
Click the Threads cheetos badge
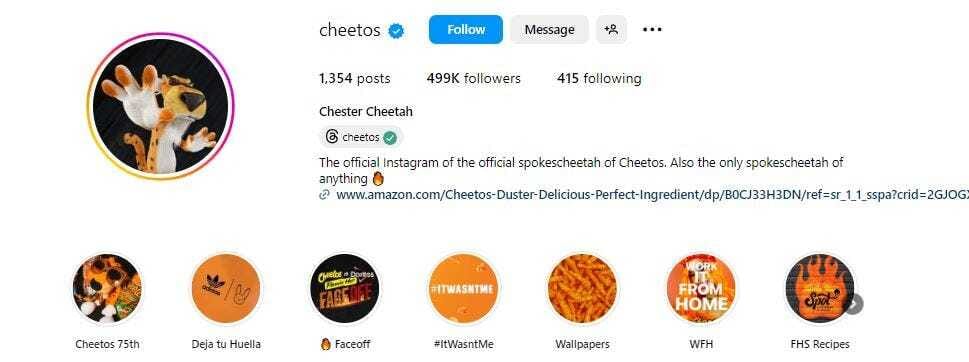(x=362, y=137)
